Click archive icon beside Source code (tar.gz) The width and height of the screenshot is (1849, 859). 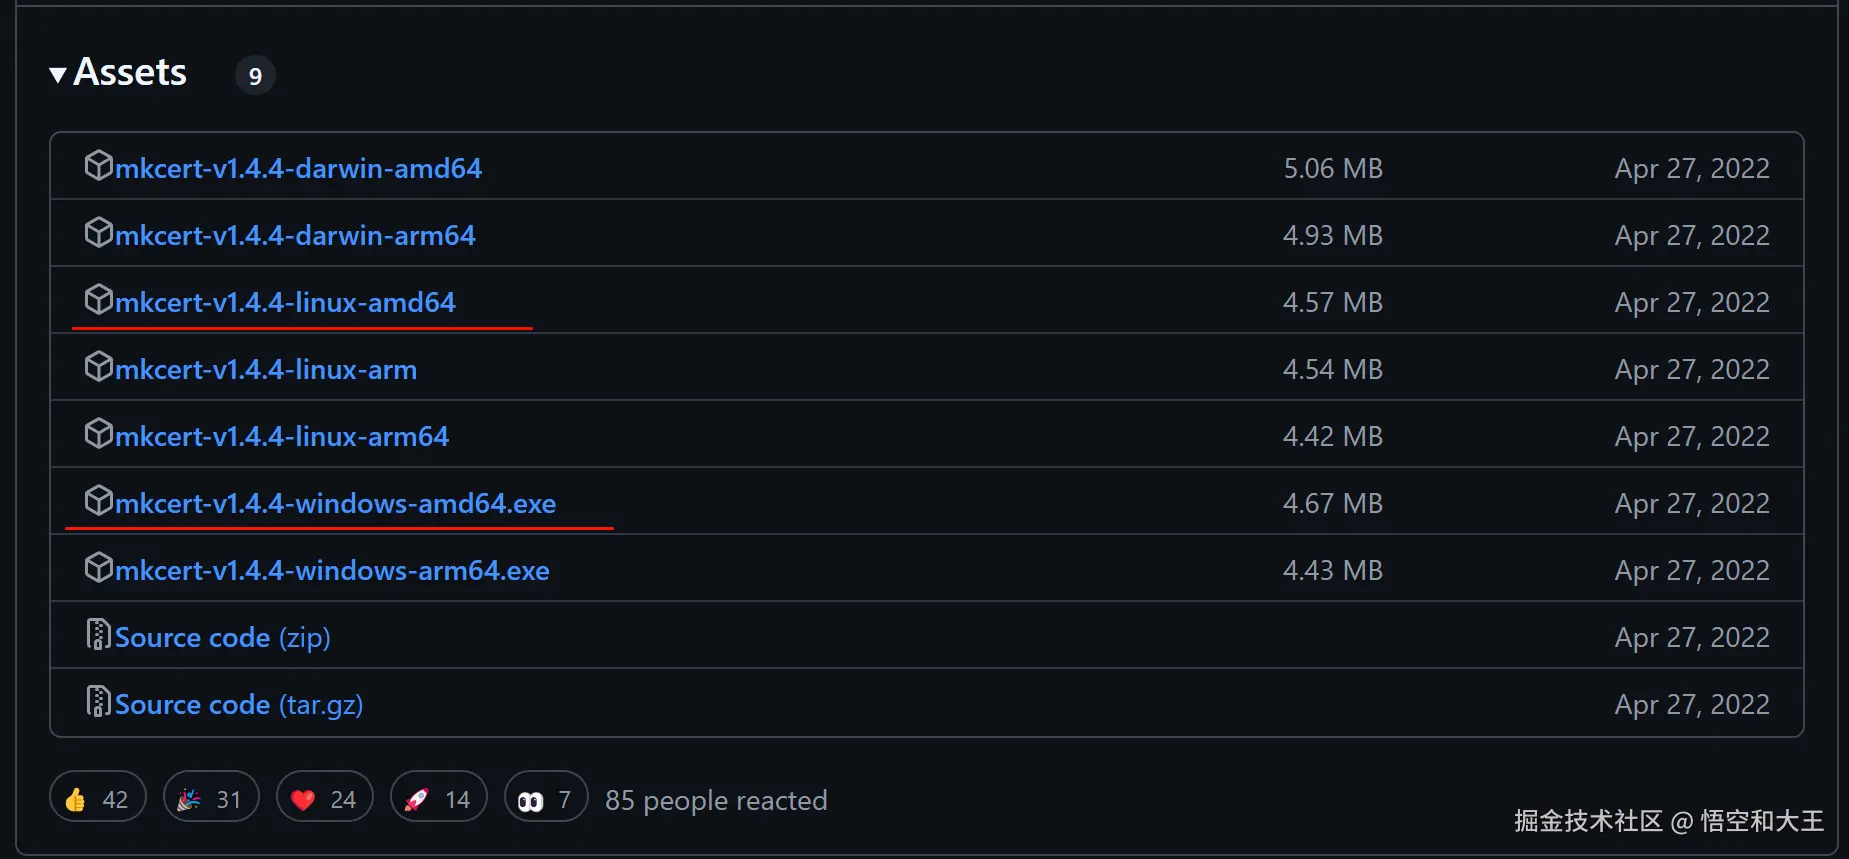coord(98,701)
